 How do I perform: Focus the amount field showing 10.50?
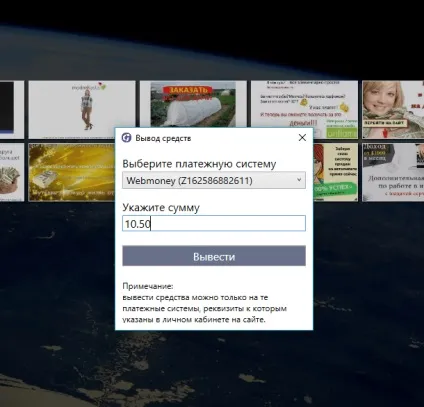(x=214, y=223)
